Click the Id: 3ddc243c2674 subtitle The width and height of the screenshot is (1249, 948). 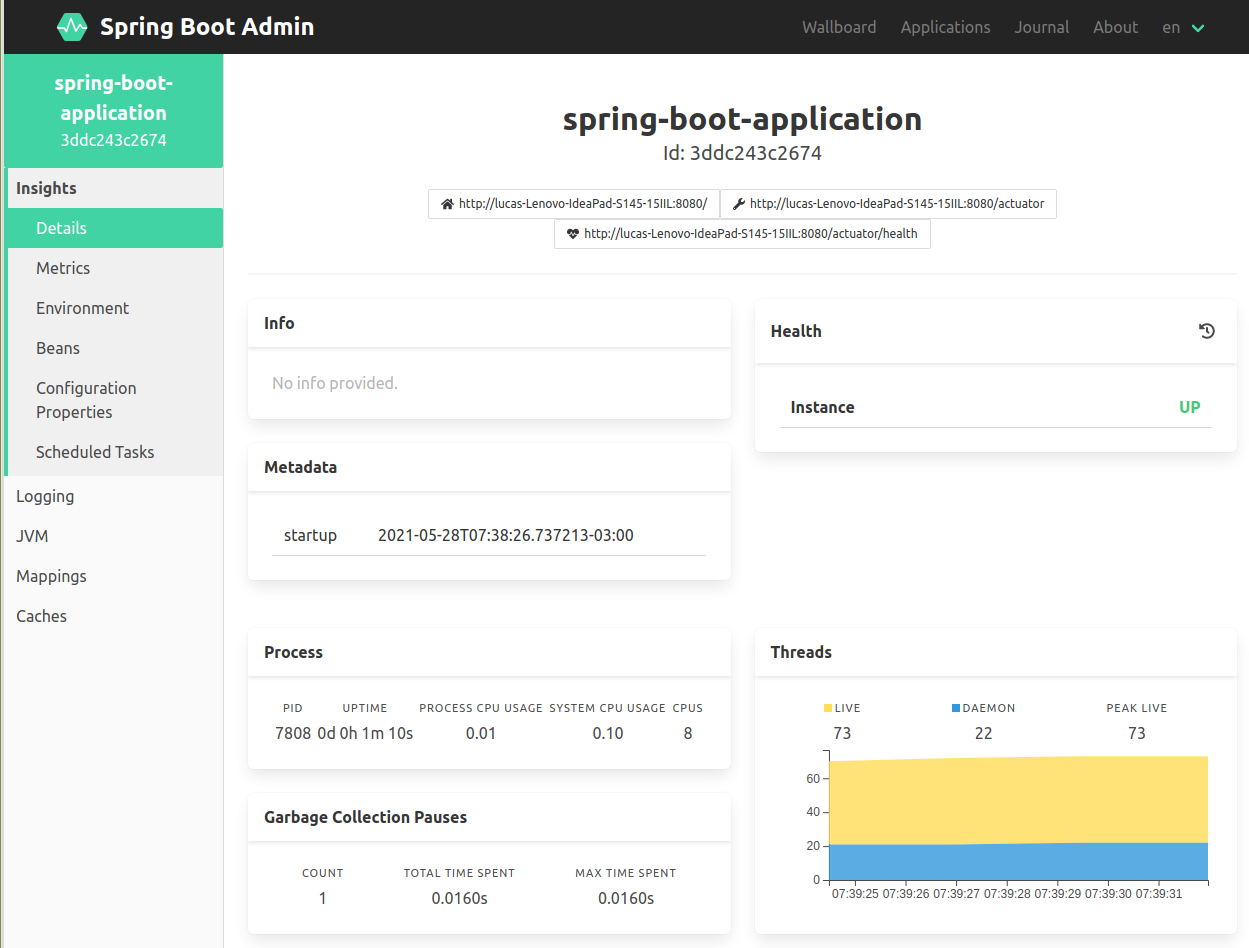click(742, 153)
